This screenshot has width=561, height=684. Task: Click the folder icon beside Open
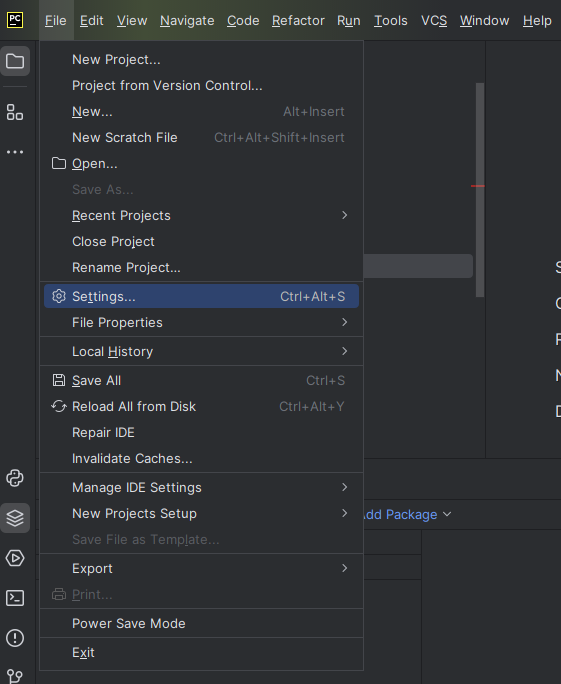click(58, 164)
